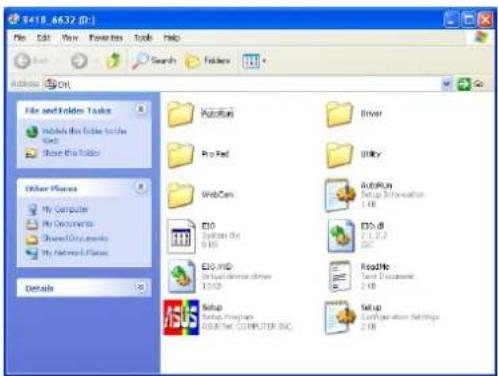Screen dimensions: 498x376
Task: Select the Setup configuration settings file icon
Action: pos(340,317)
